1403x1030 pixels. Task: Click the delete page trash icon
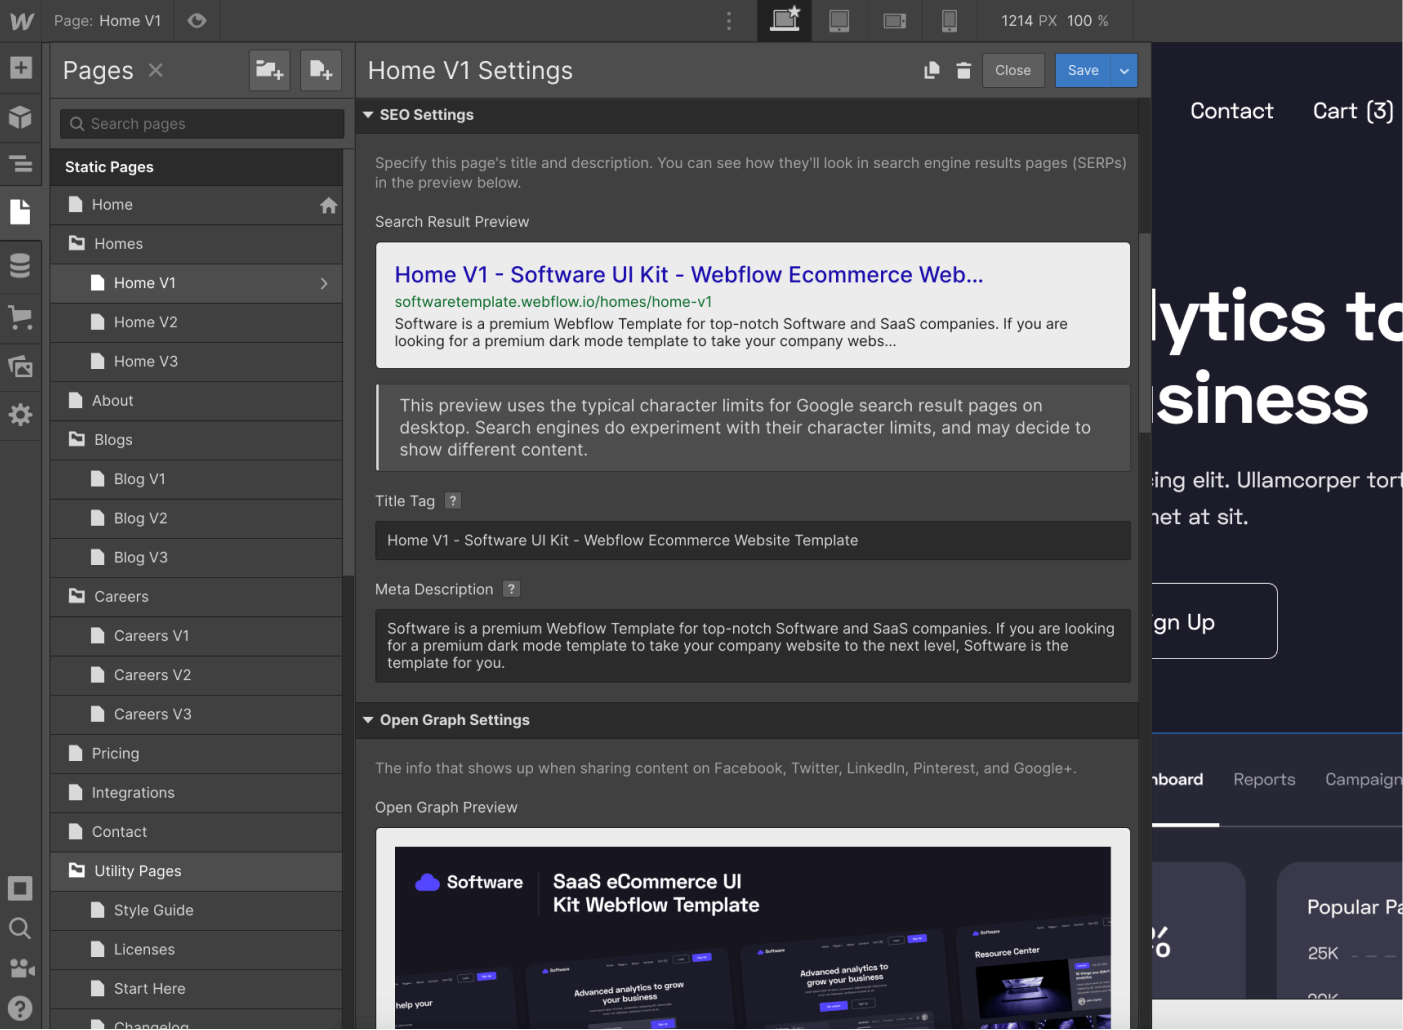point(963,70)
